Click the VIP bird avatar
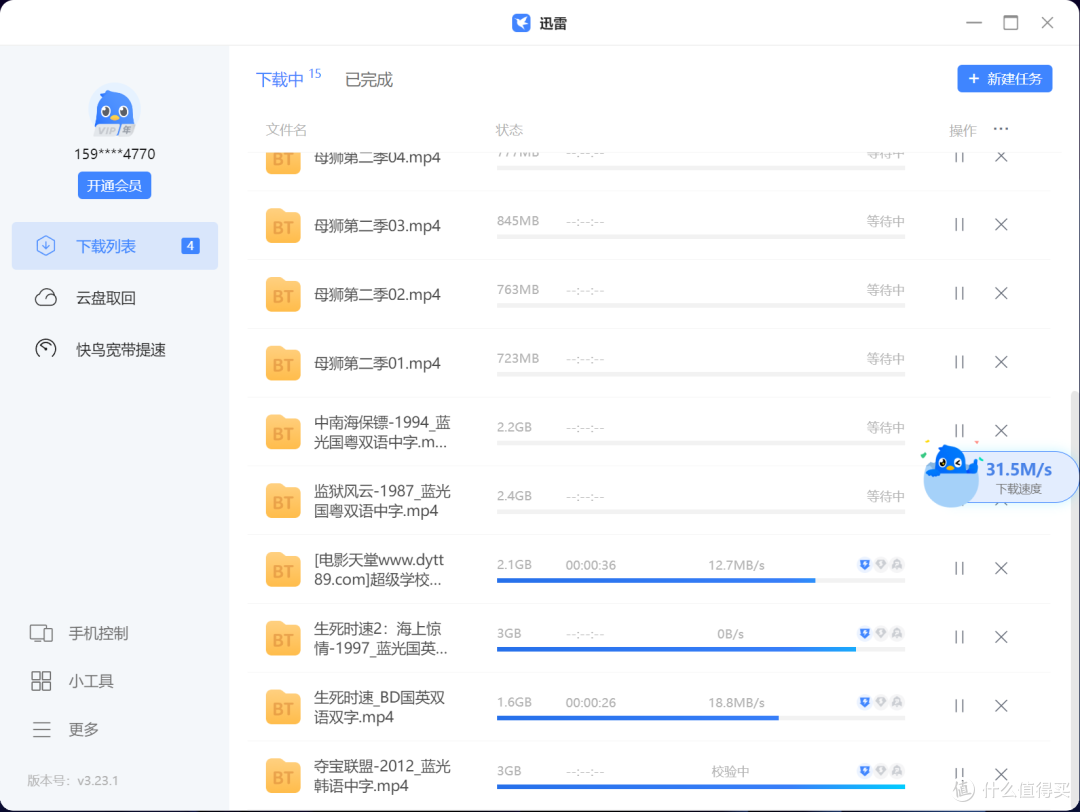Image resolution: width=1080 pixels, height=812 pixels. pos(114,112)
